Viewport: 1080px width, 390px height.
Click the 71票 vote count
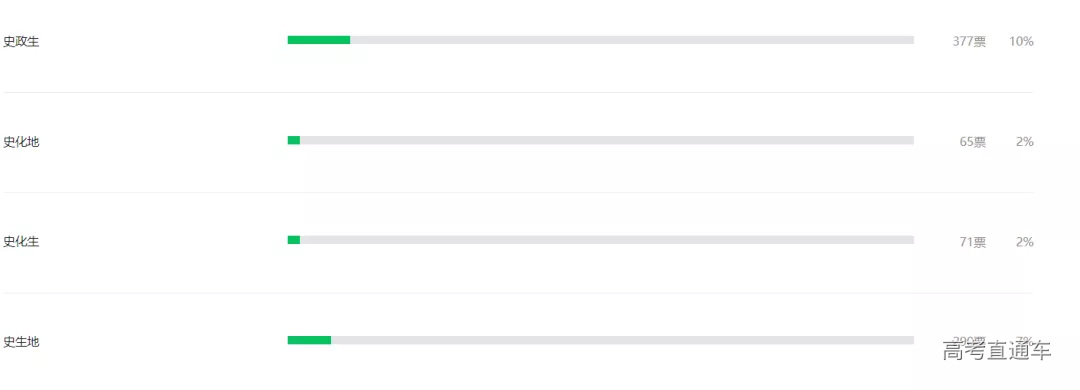click(973, 242)
